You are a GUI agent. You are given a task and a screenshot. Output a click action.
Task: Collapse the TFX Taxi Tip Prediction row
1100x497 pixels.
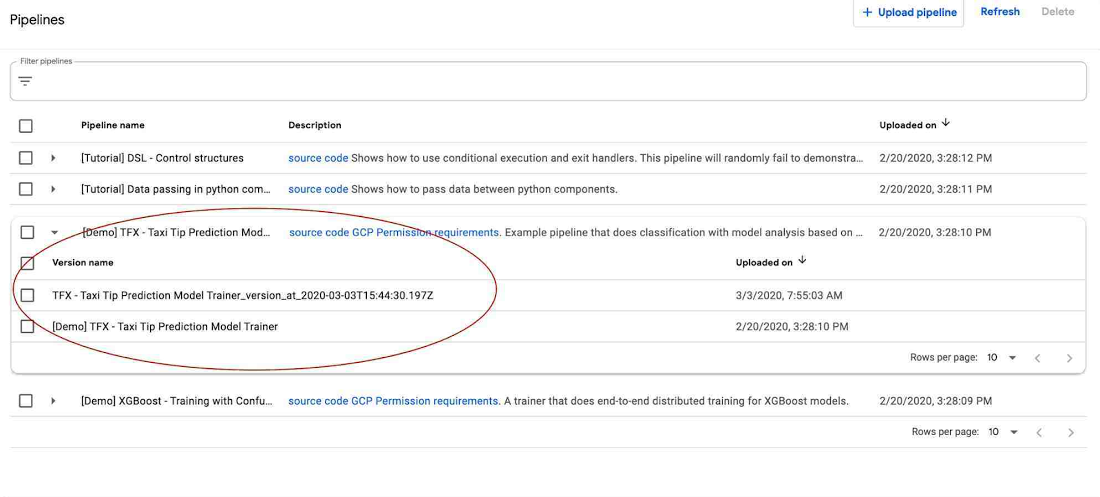point(54,232)
